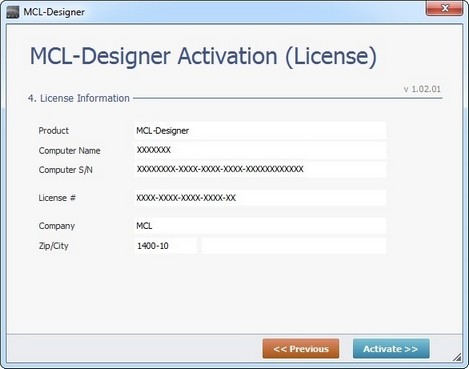Go back with << Previous button
Image resolution: width=469 pixels, height=369 pixels.
point(301,349)
